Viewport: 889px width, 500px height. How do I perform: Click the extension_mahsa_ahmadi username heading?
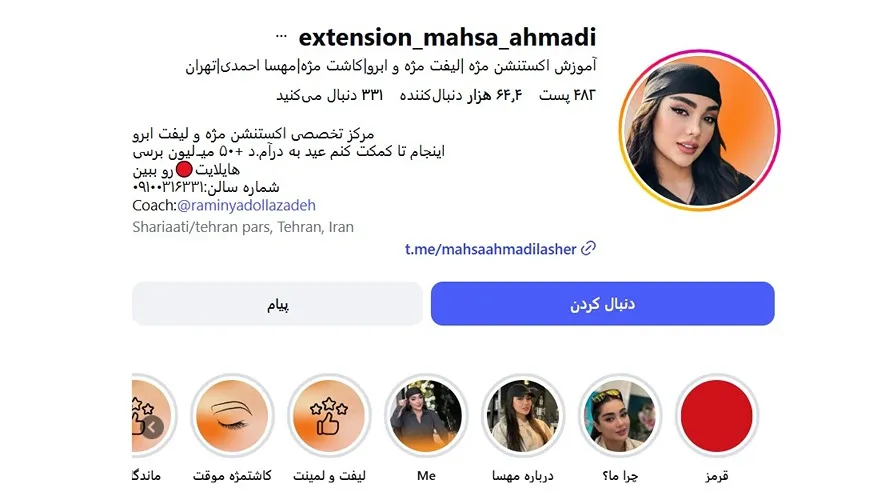point(447,37)
